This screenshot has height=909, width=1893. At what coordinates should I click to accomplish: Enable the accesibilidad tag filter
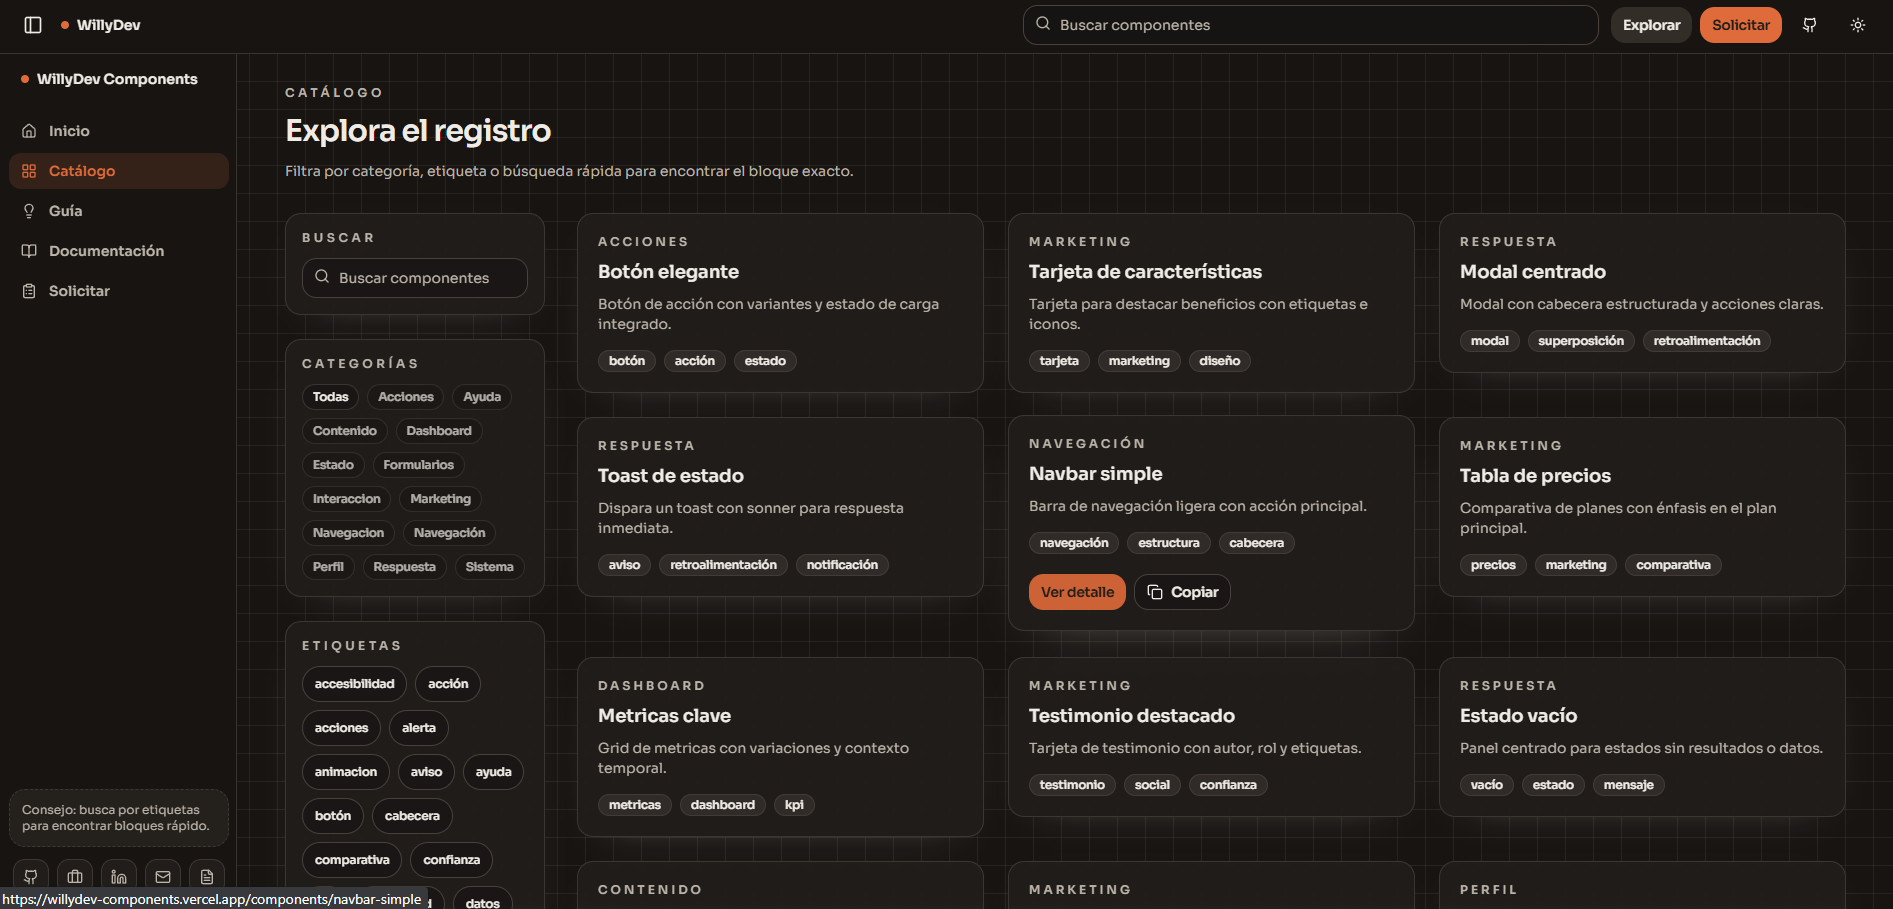(x=353, y=684)
